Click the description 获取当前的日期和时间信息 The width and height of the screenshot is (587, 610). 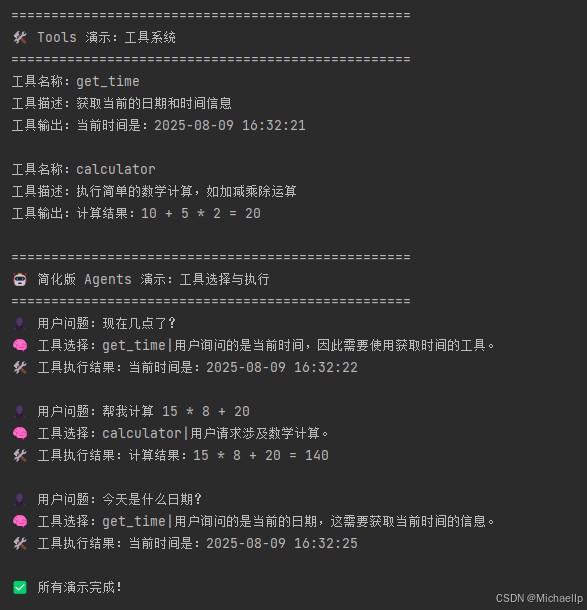pos(154,103)
